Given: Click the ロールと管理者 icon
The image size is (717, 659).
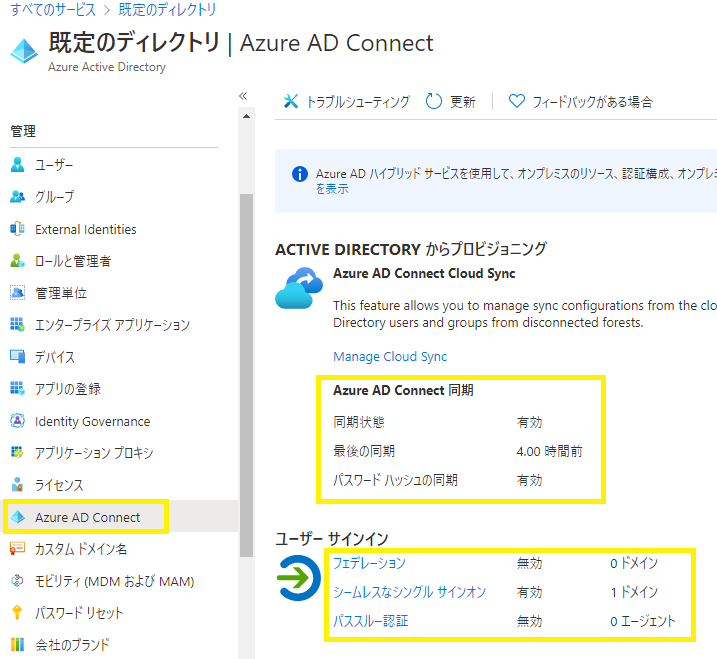Looking at the screenshot, I should pos(17,261).
